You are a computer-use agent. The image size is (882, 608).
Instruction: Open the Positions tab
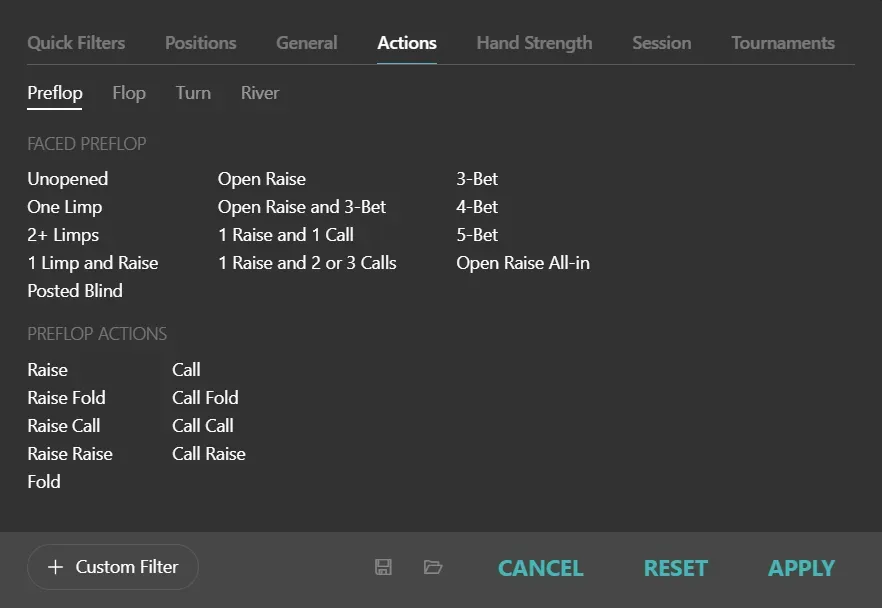pos(200,43)
